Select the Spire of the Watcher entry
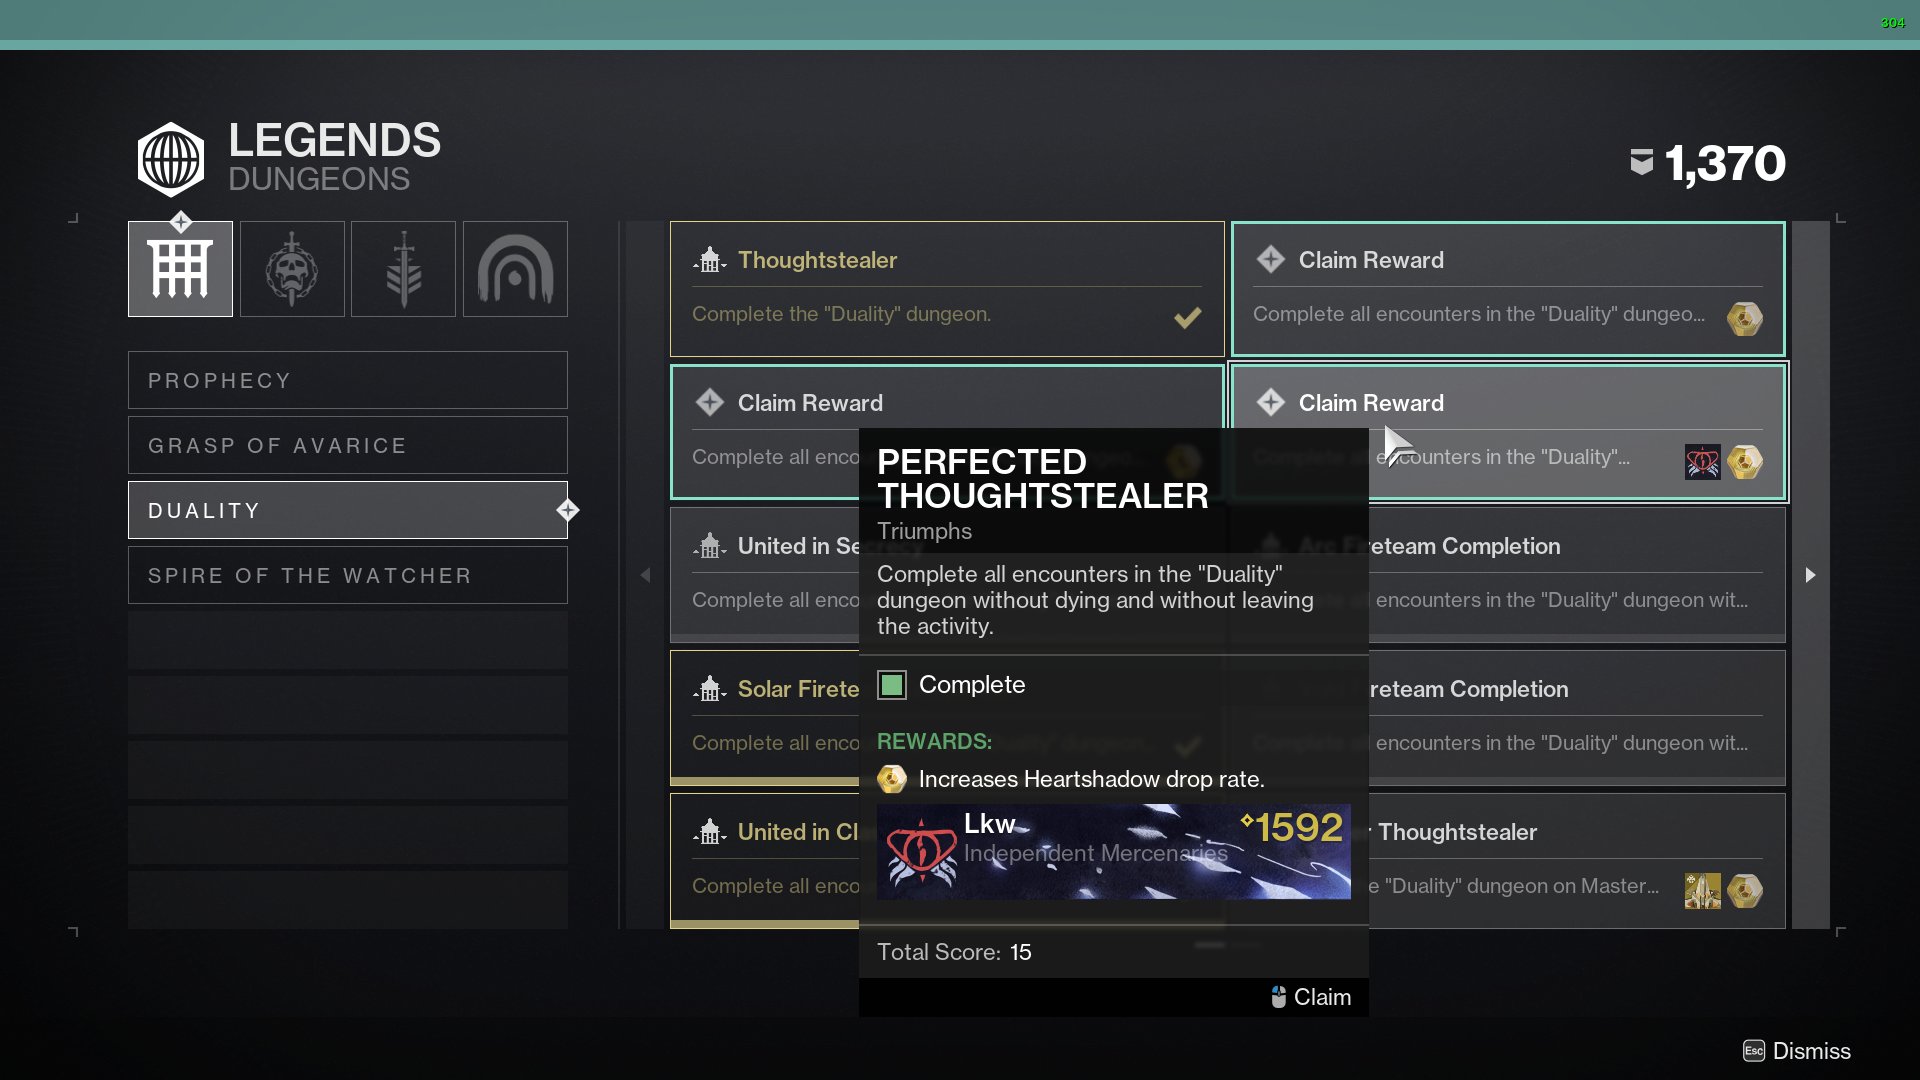This screenshot has height=1080, width=1920. coord(348,575)
